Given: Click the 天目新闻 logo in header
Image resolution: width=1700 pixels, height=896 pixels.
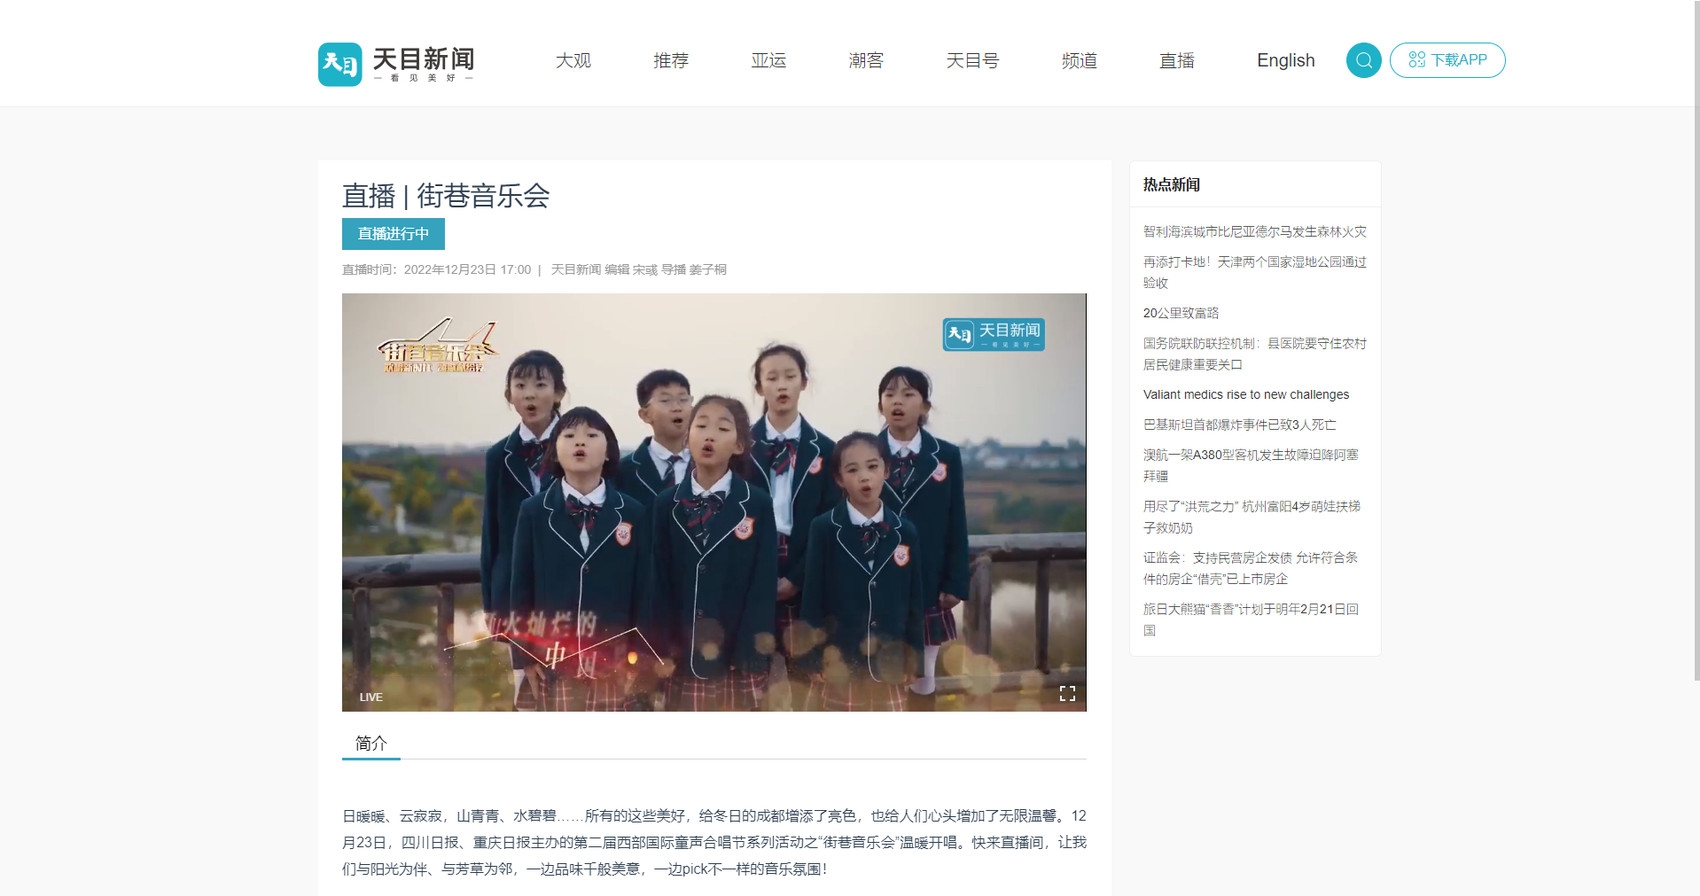Looking at the screenshot, I should tap(396, 64).
